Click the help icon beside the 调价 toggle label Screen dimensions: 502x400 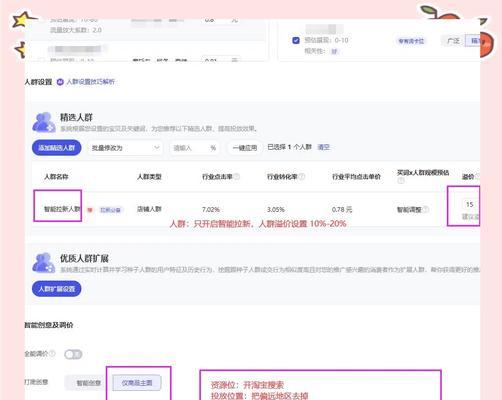click(52, 353)
